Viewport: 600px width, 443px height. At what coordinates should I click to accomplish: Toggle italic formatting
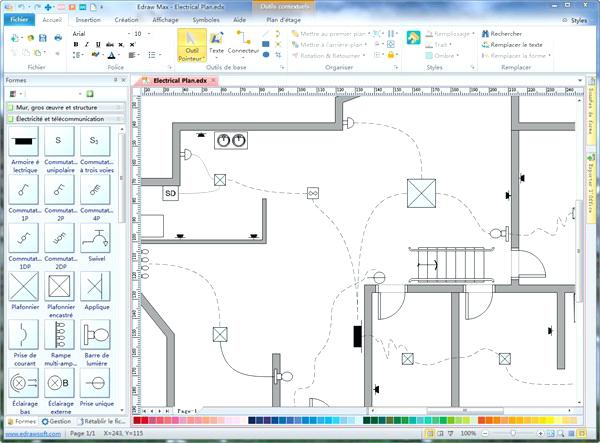87,44
